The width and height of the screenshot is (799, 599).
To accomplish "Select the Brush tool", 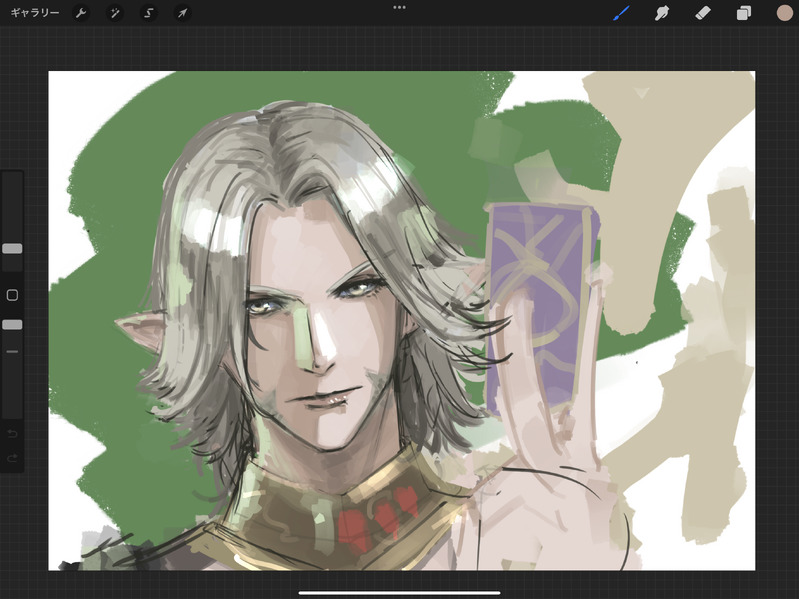I will click(621, 13).
